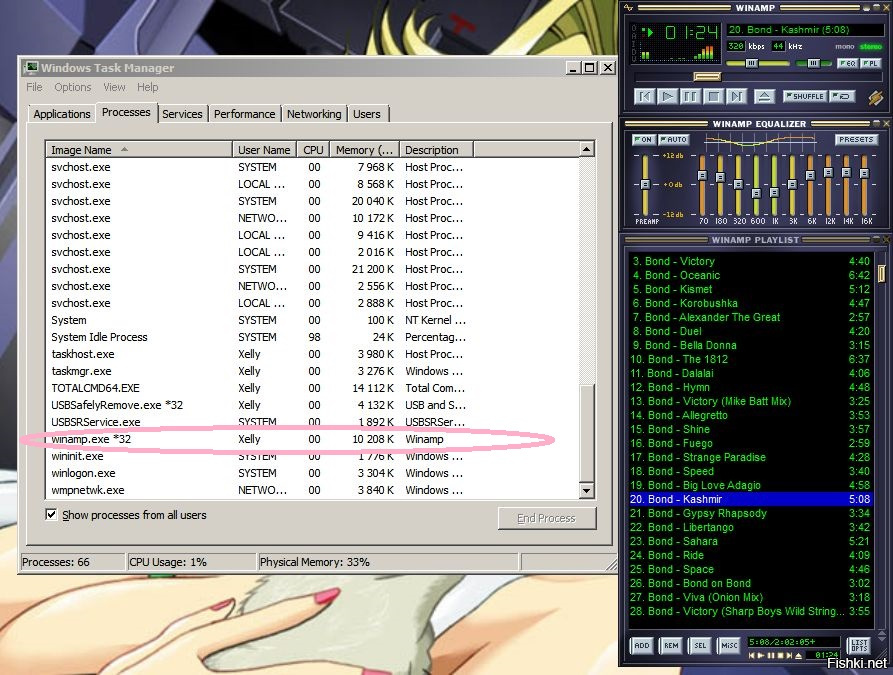The image size is (893, 675).
Task: Open Task Manager Help menu
Action: tap(148, 87)
